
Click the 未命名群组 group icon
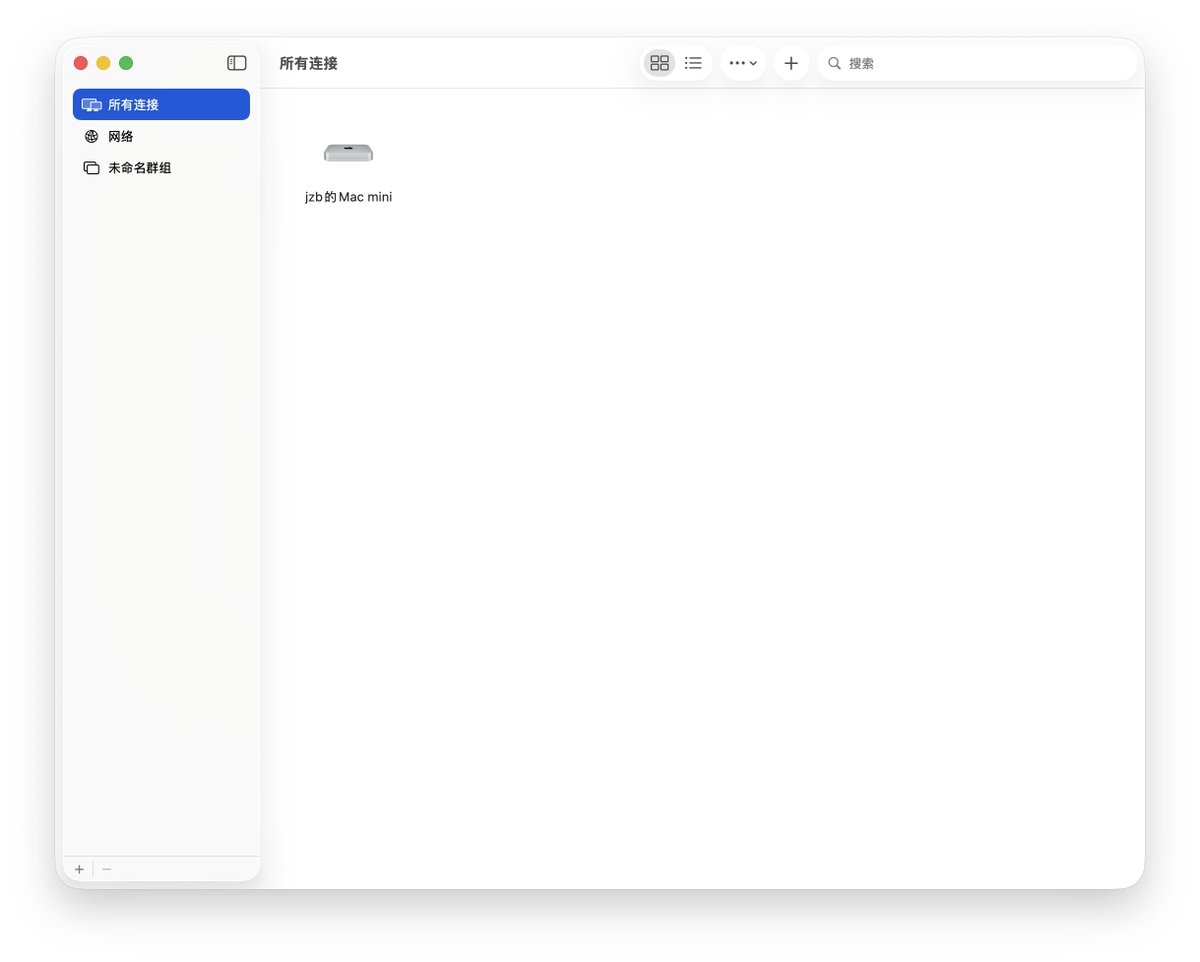point(91,167)
